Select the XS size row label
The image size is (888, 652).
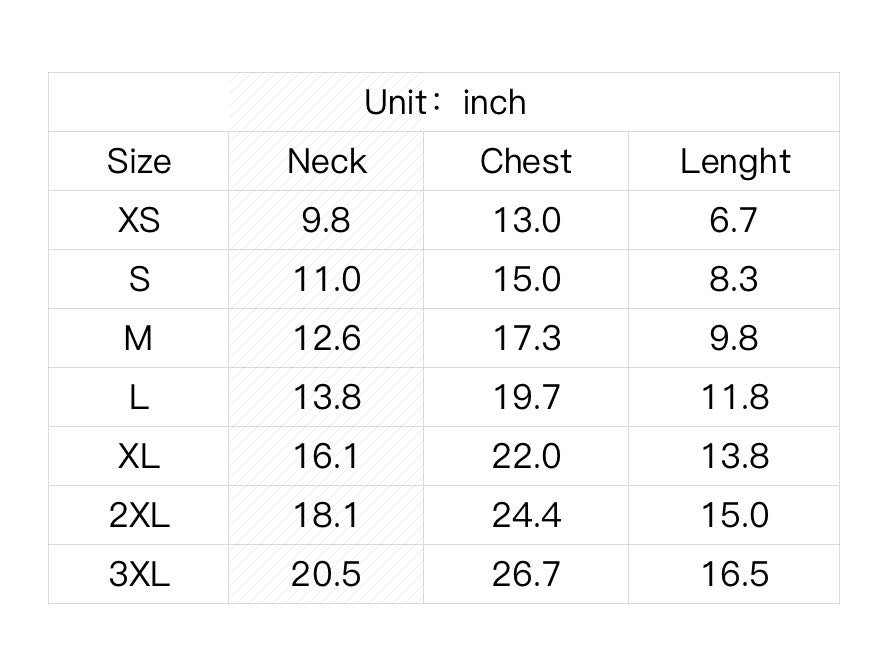click(x=138, y=220)
